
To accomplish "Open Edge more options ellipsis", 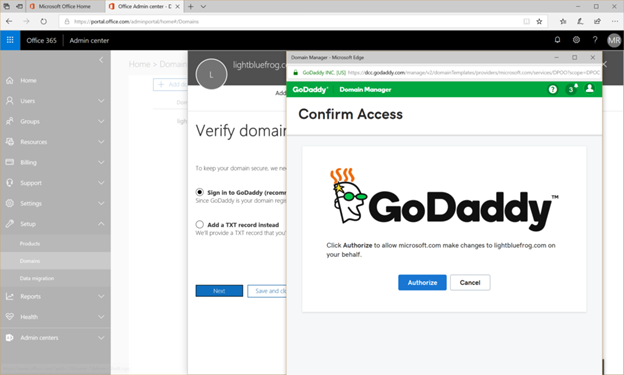I will pyautogui.click(x=615, y=21).
